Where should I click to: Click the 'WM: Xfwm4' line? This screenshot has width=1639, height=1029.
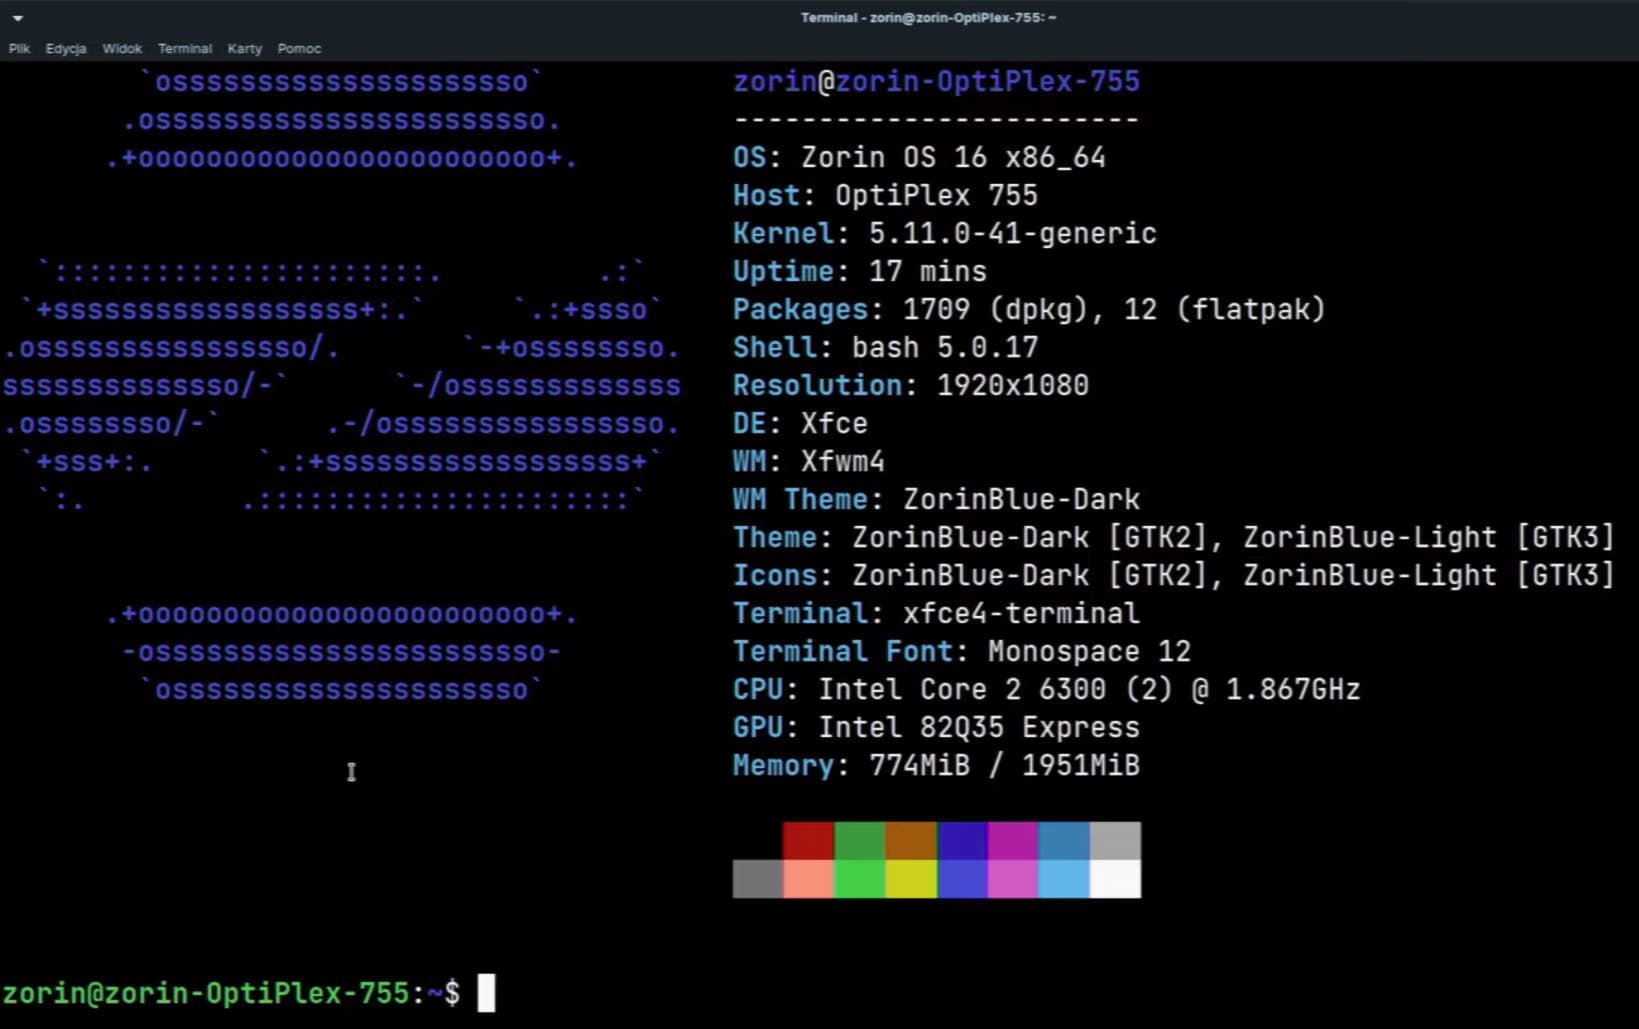[x=809, y=462]
